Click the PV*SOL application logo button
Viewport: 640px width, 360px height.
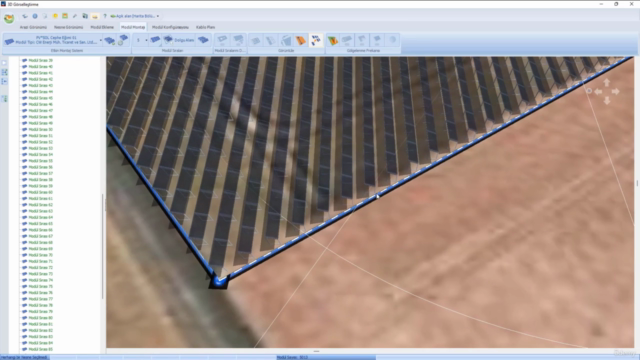click(x=9, y=18)
